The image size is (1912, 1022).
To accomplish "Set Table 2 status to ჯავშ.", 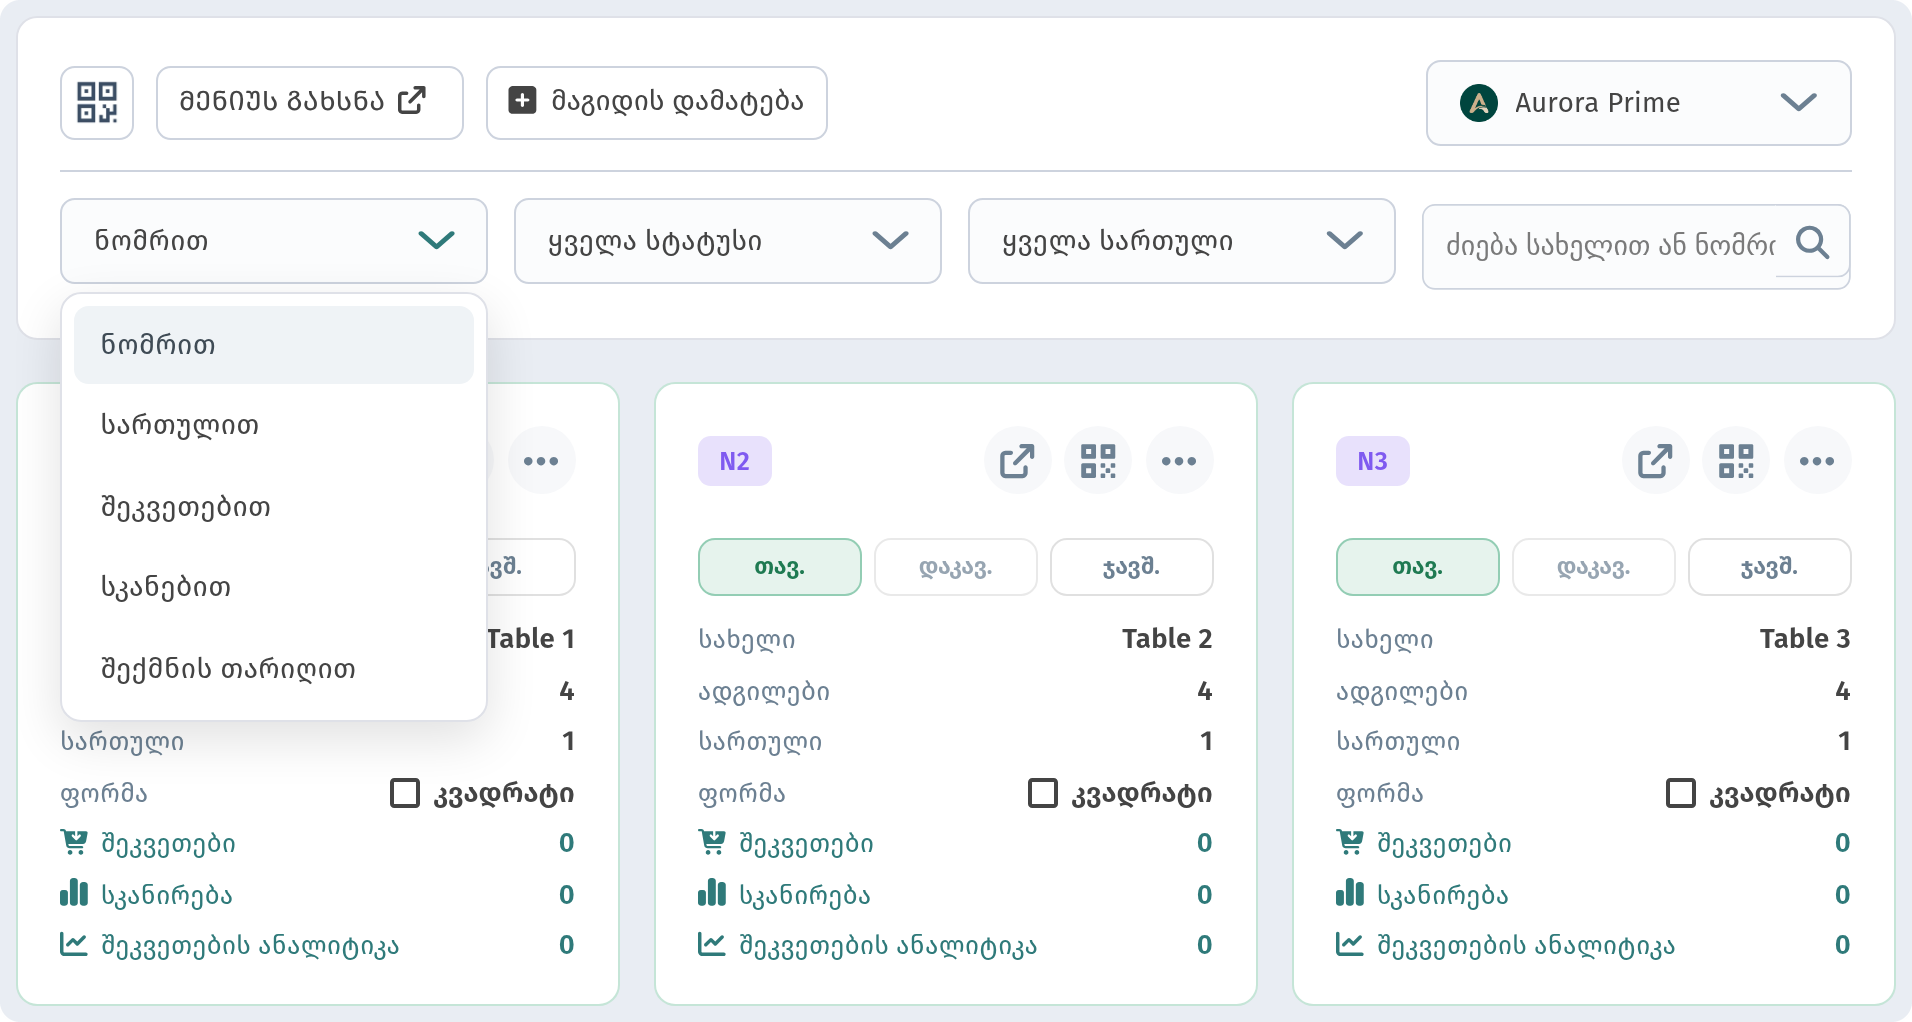I will click(x=1132, y=567).
